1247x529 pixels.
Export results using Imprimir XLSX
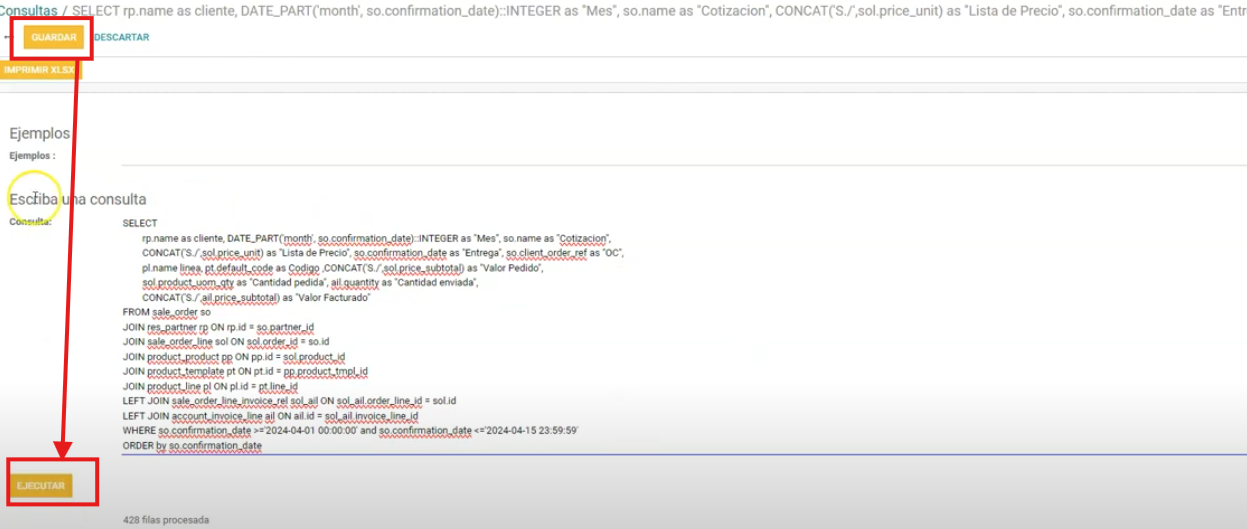[39, 70]
